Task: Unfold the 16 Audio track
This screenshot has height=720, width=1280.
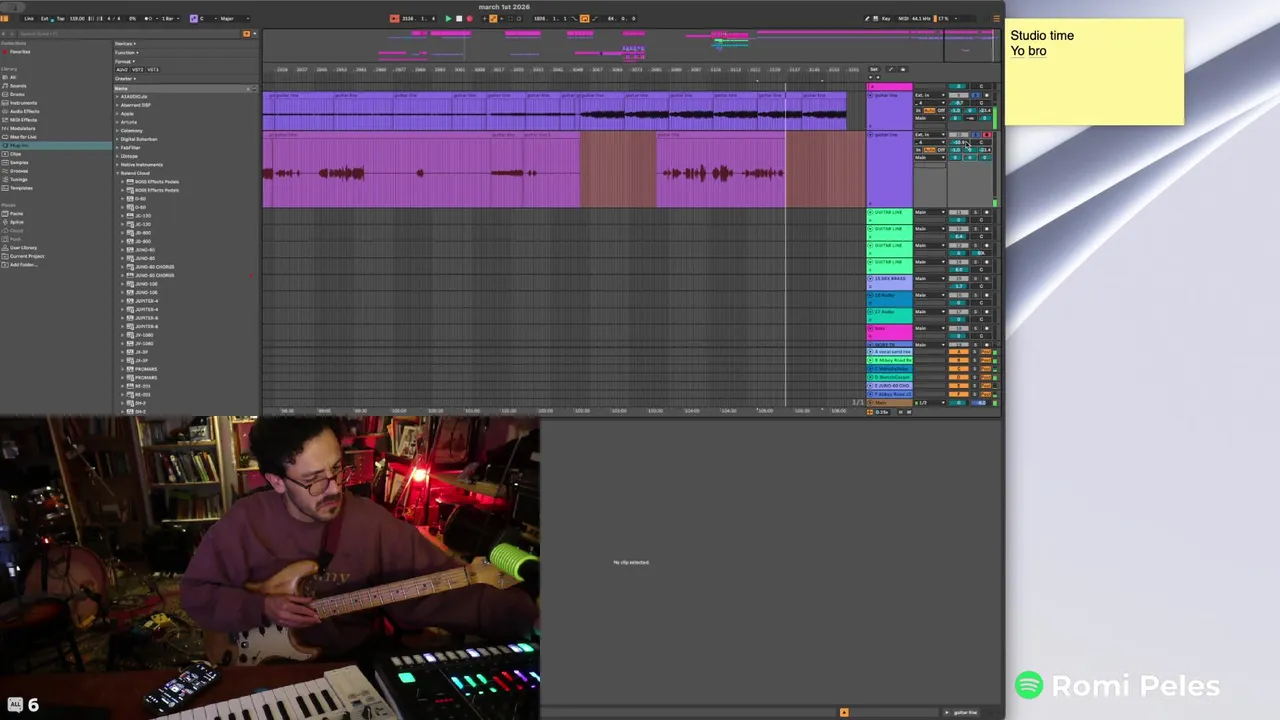Action: [x=871, y=295]
